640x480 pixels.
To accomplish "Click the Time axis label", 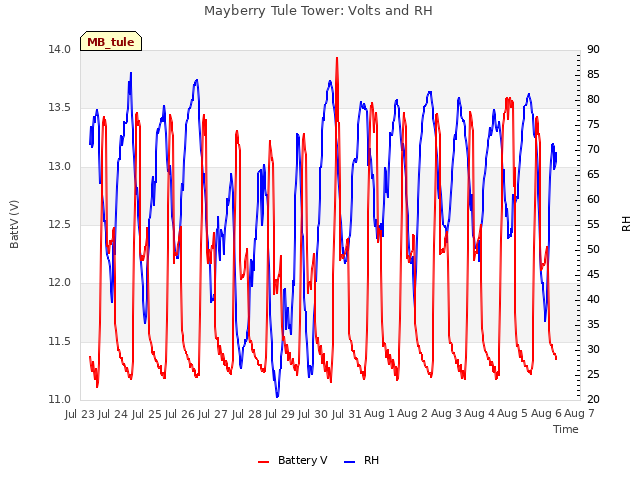I will 566,429.
